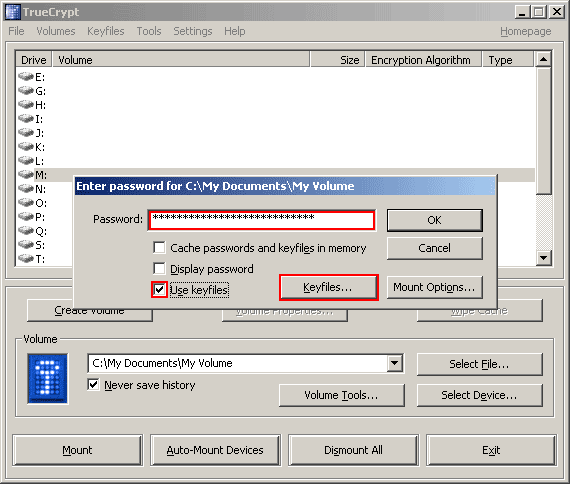570x484 pixels.
Task: Focus the Password input field
Action: (262, 220)
